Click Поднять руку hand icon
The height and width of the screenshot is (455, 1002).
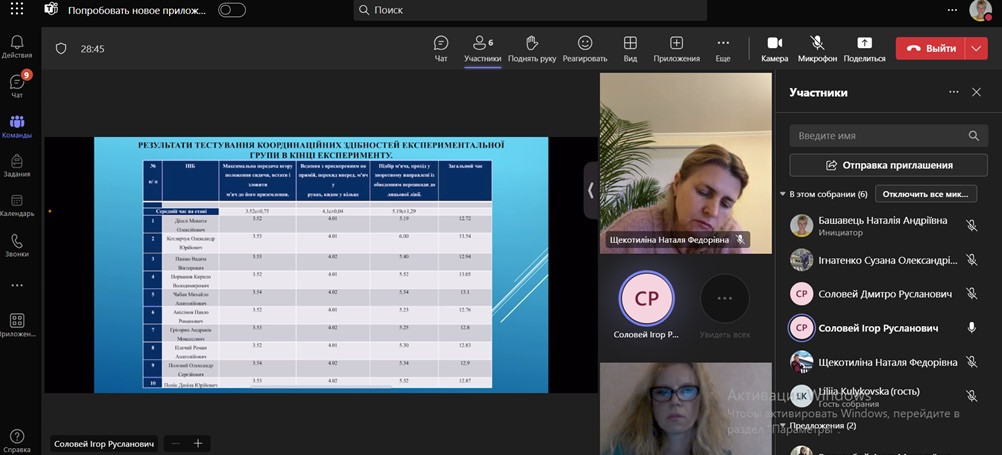point(532,43)
